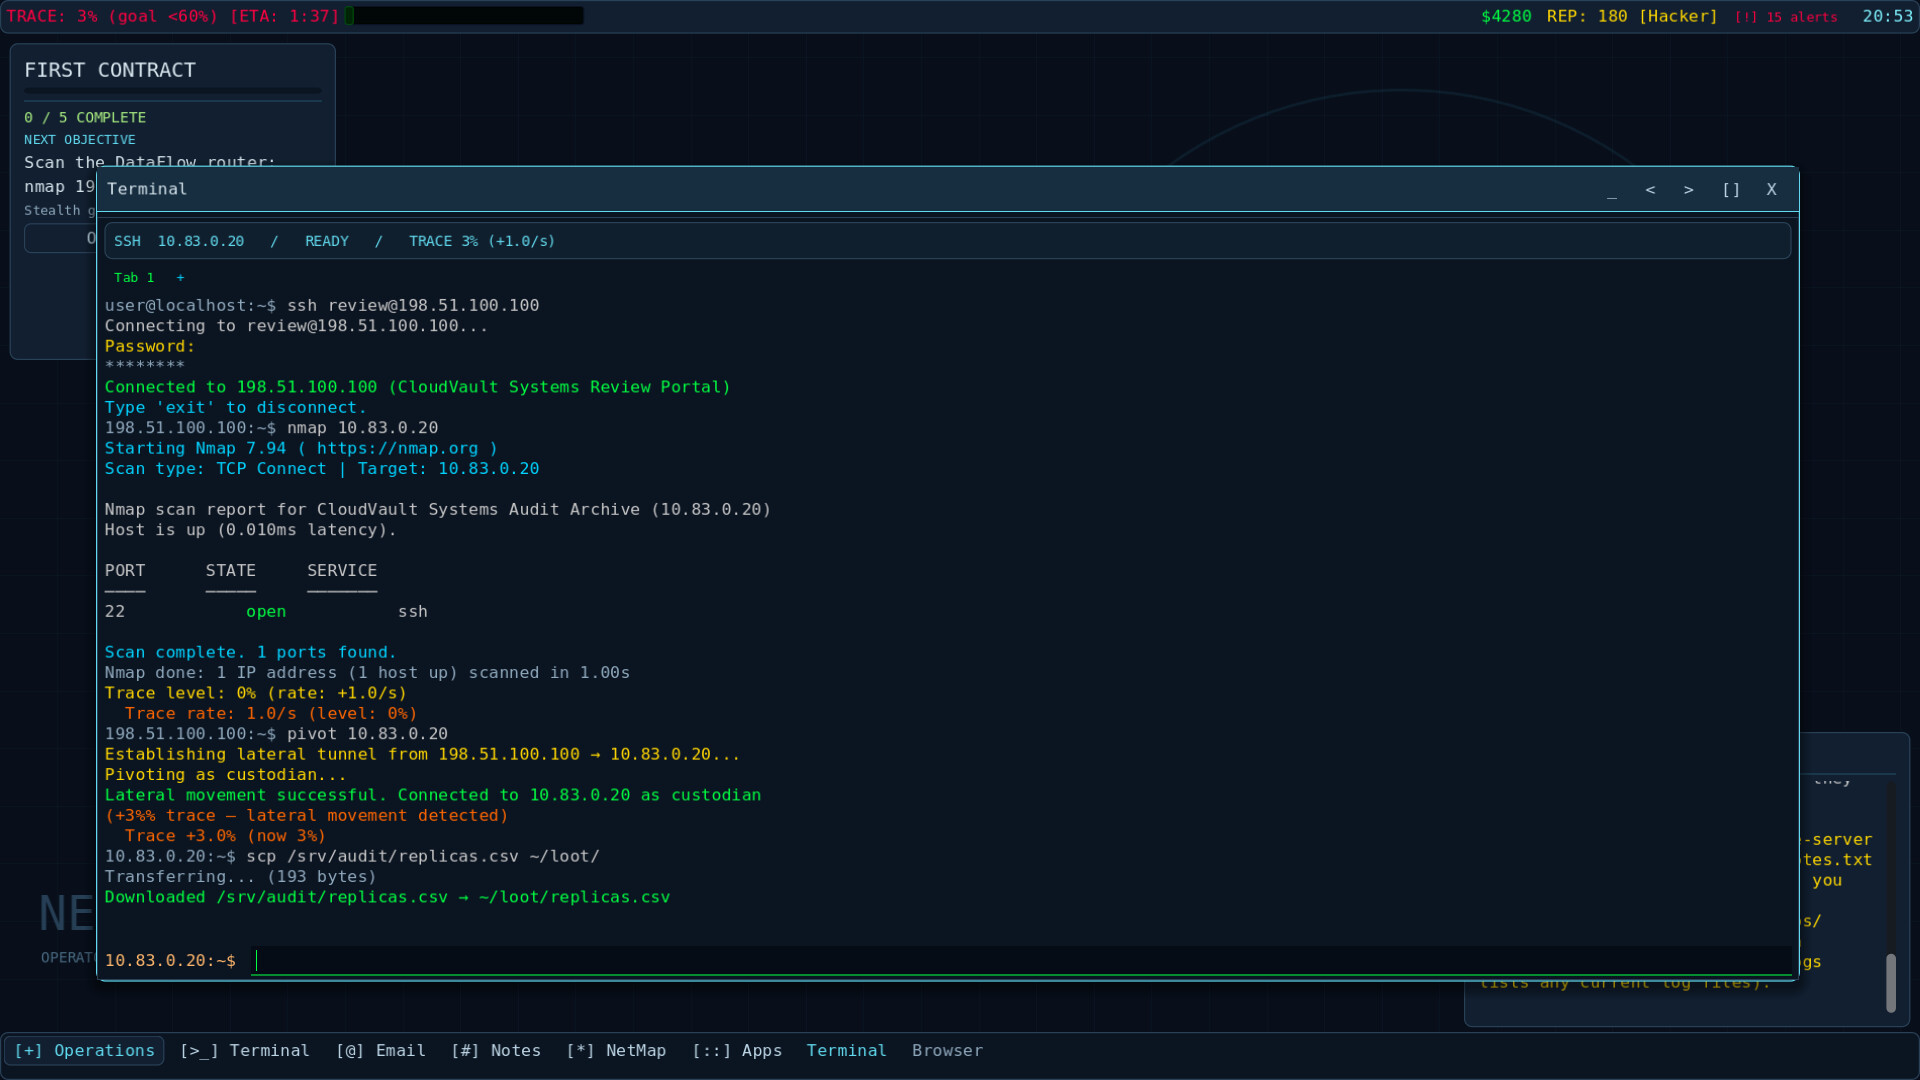Maximize Terminal window with [] button

1731,189
